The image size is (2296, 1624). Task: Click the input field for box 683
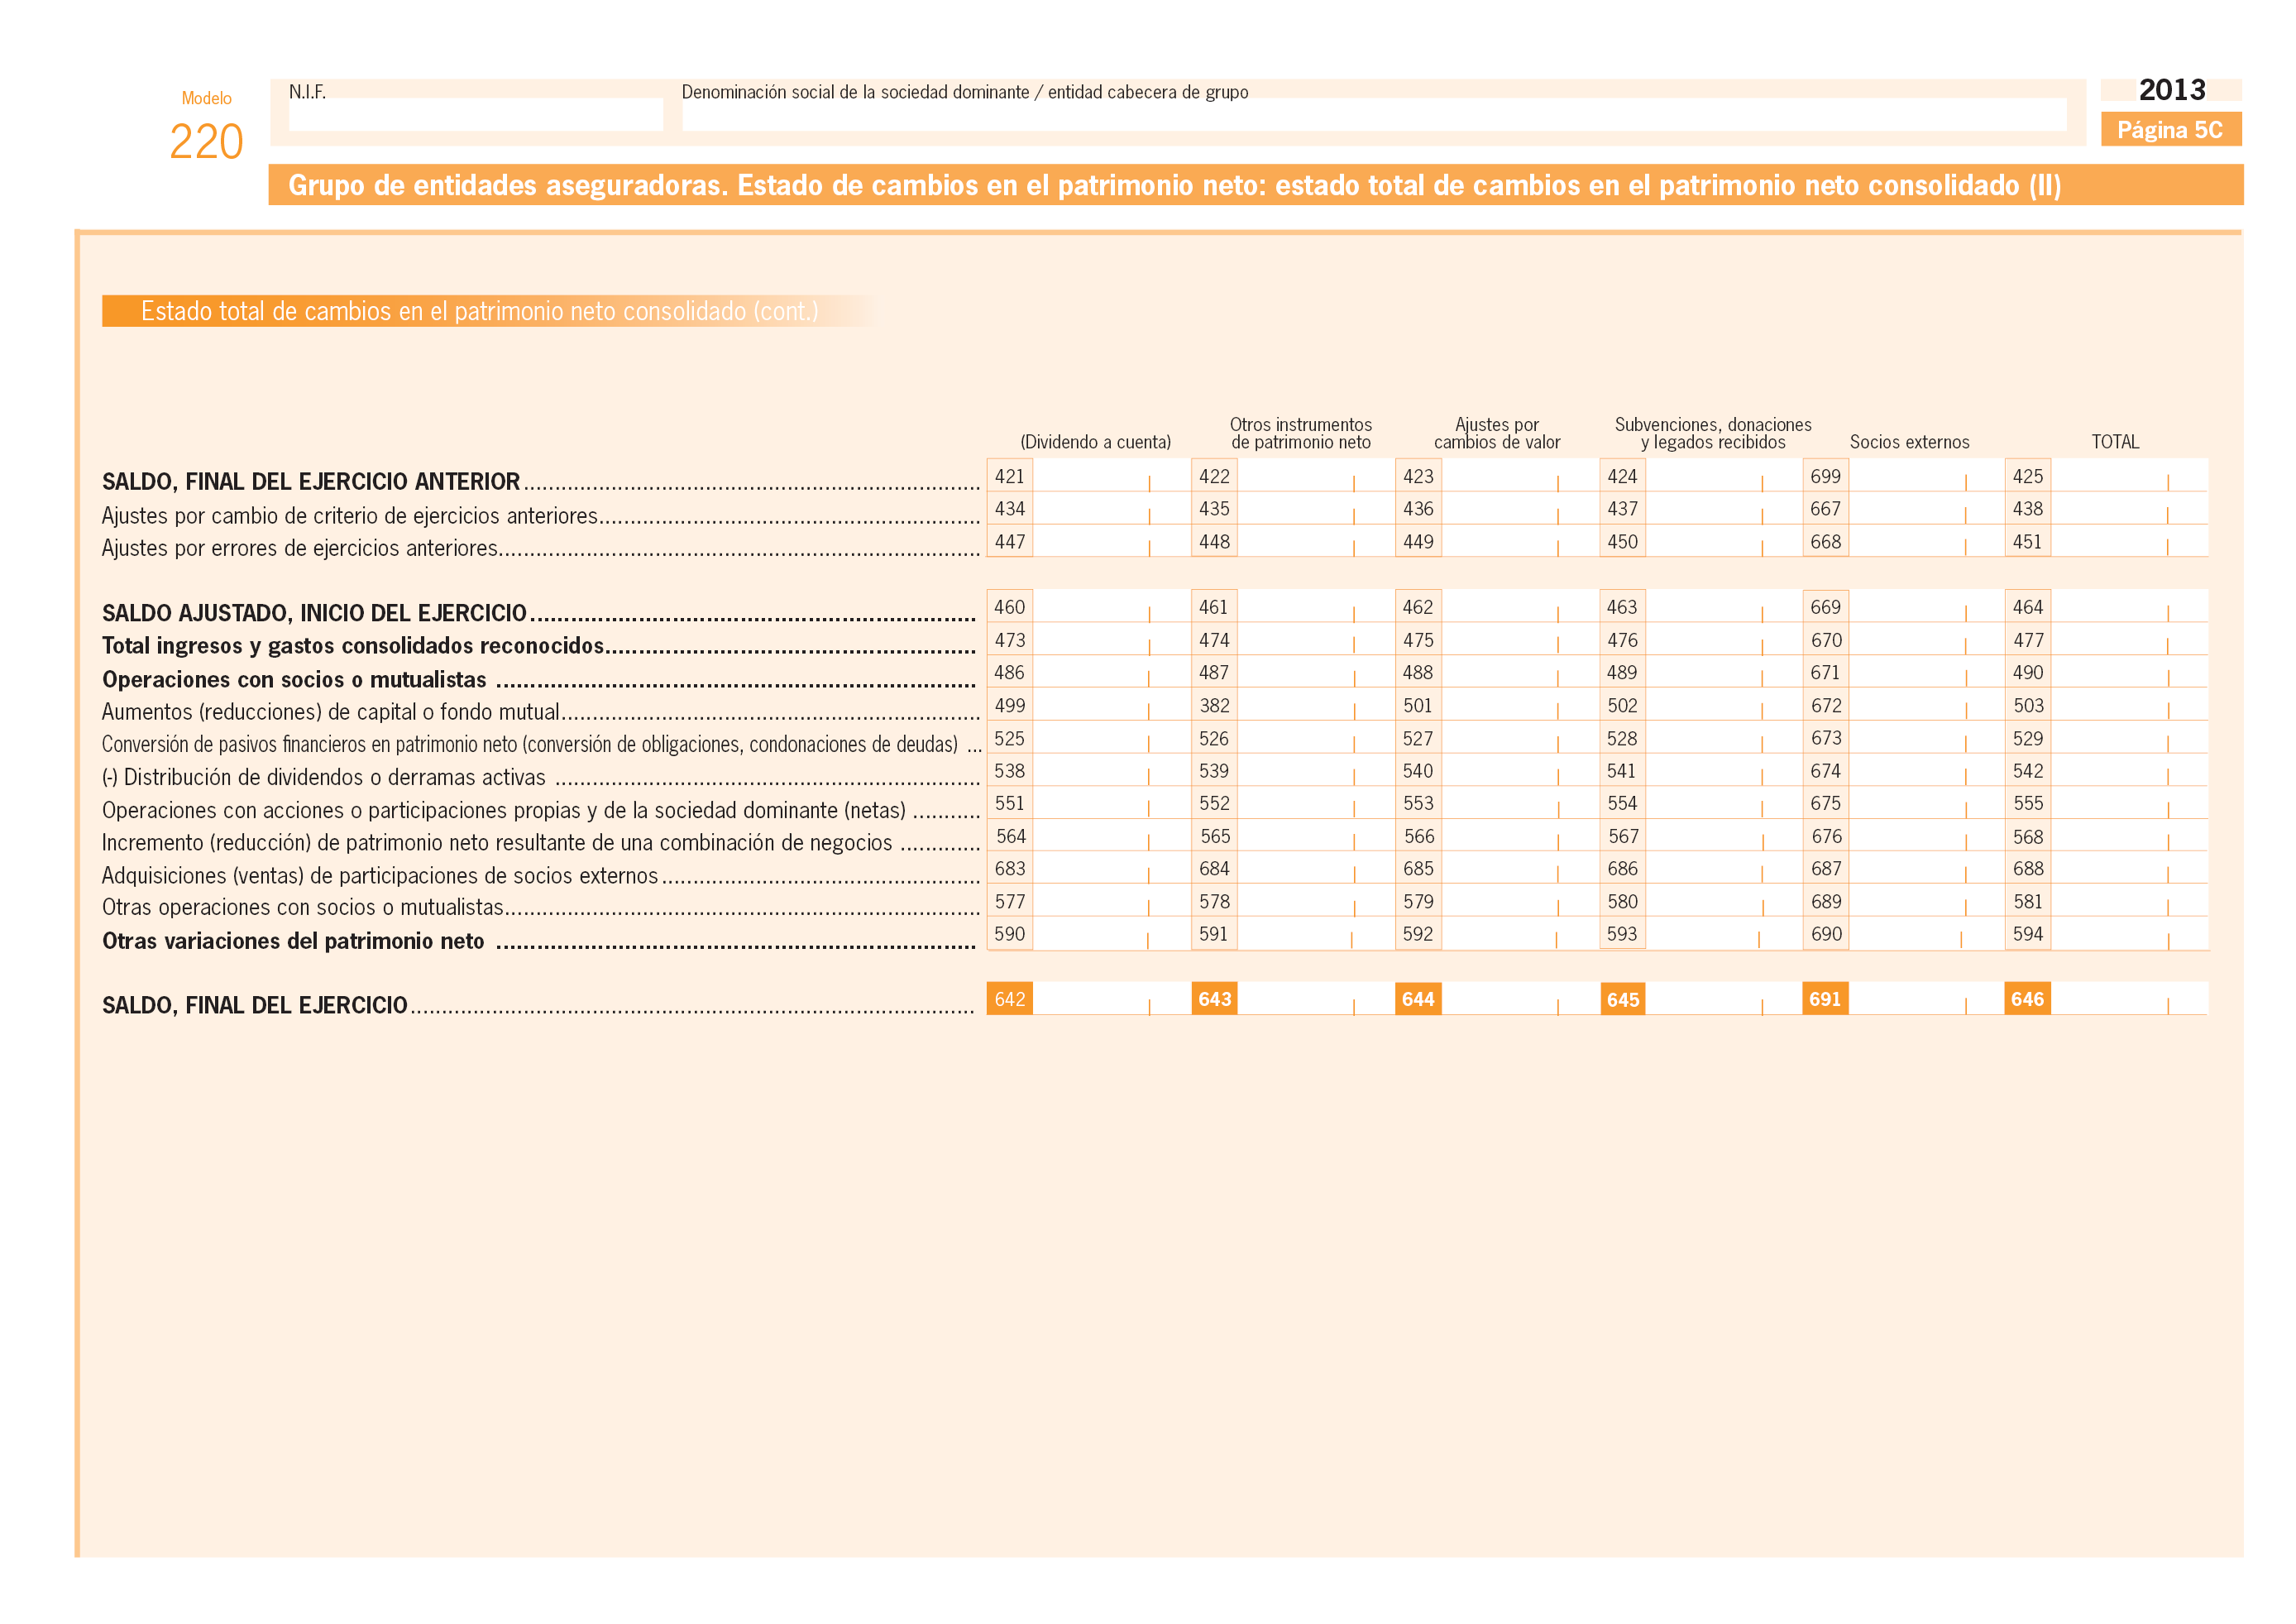1111,868
